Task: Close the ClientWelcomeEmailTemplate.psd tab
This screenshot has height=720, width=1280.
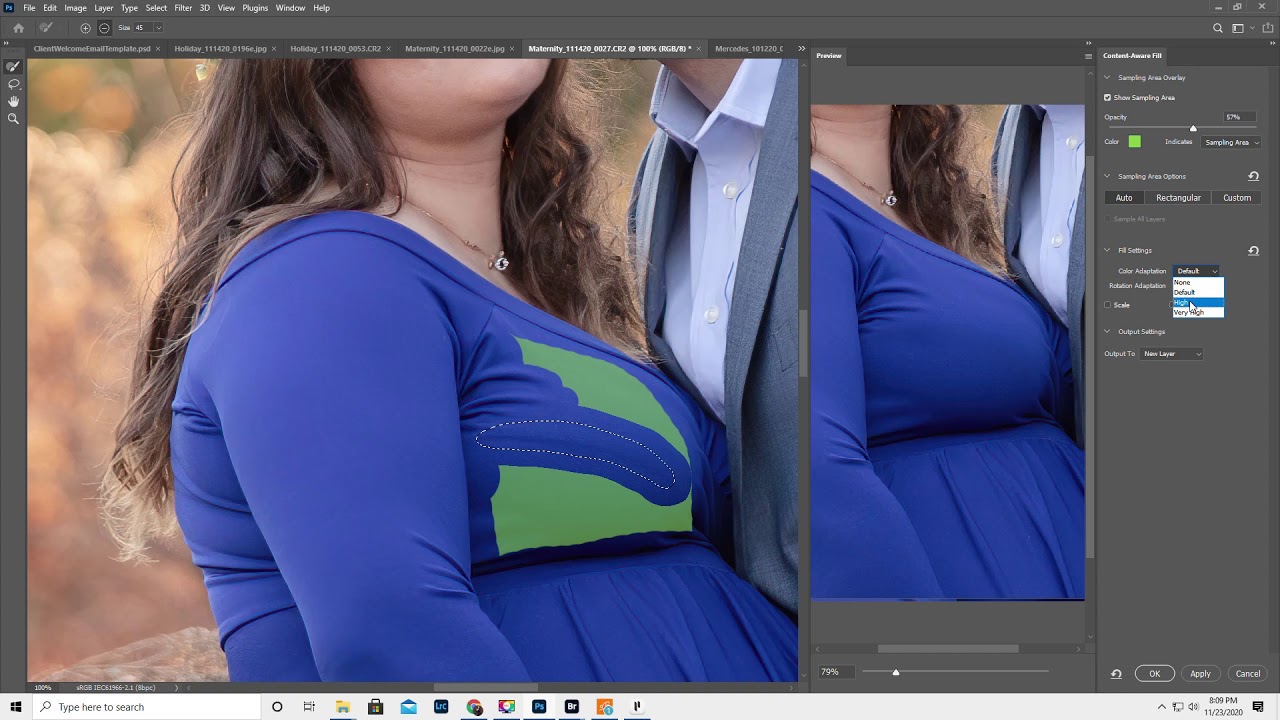Action: [158, 48]
